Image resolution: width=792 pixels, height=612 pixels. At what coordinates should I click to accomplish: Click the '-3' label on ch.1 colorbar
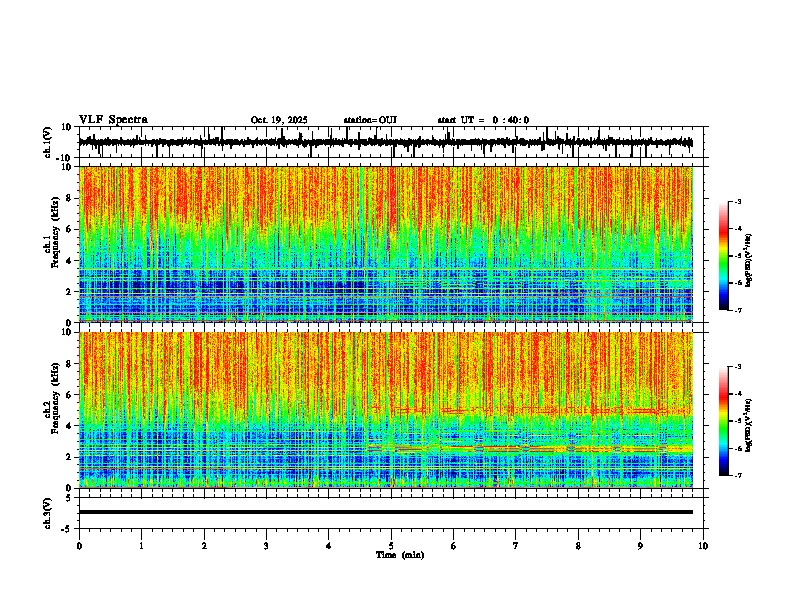(738, 201)
